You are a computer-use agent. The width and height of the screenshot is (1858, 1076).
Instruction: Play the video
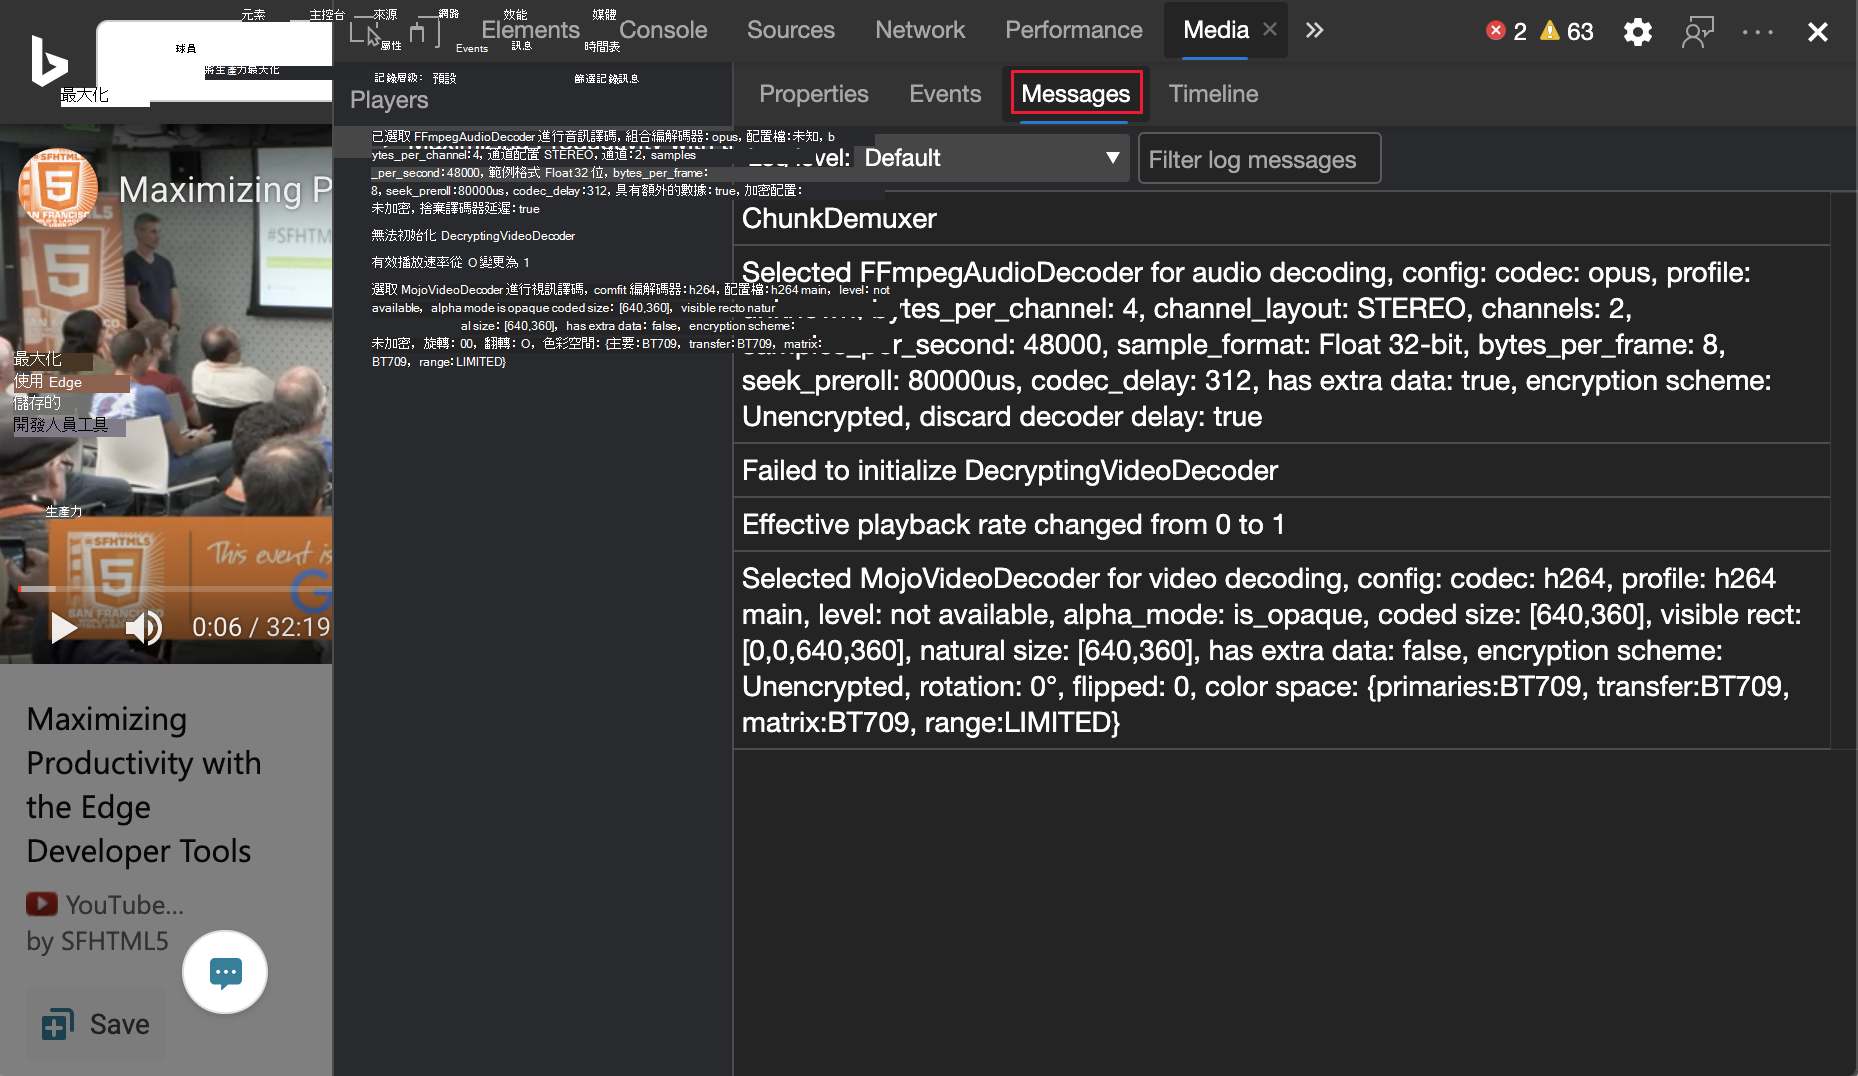[63, 627]
